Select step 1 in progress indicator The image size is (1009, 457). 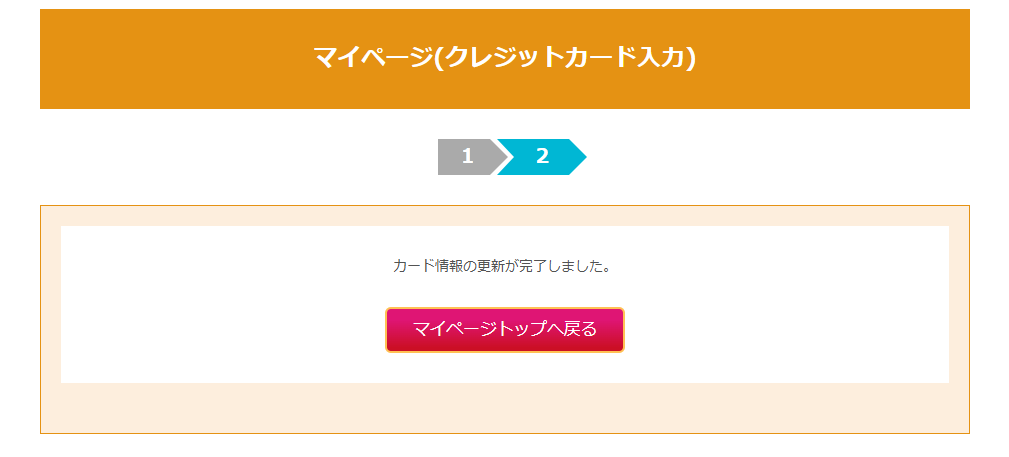click(x=468, y=157)
